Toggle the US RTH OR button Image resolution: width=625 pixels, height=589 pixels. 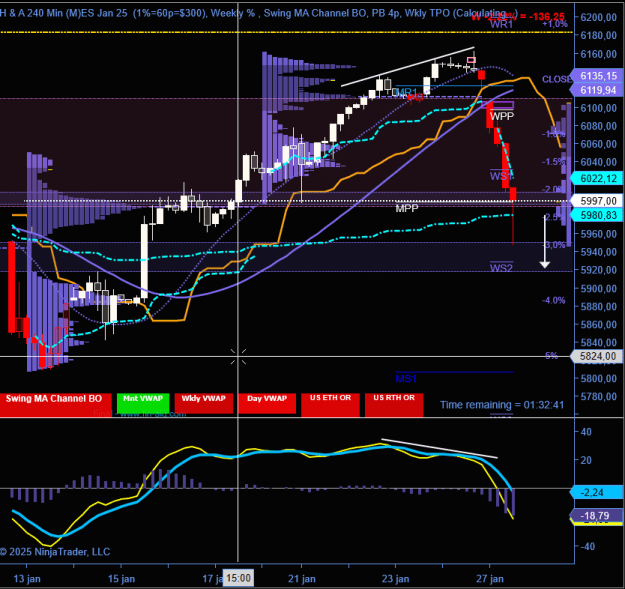click(x=394, y=404)
